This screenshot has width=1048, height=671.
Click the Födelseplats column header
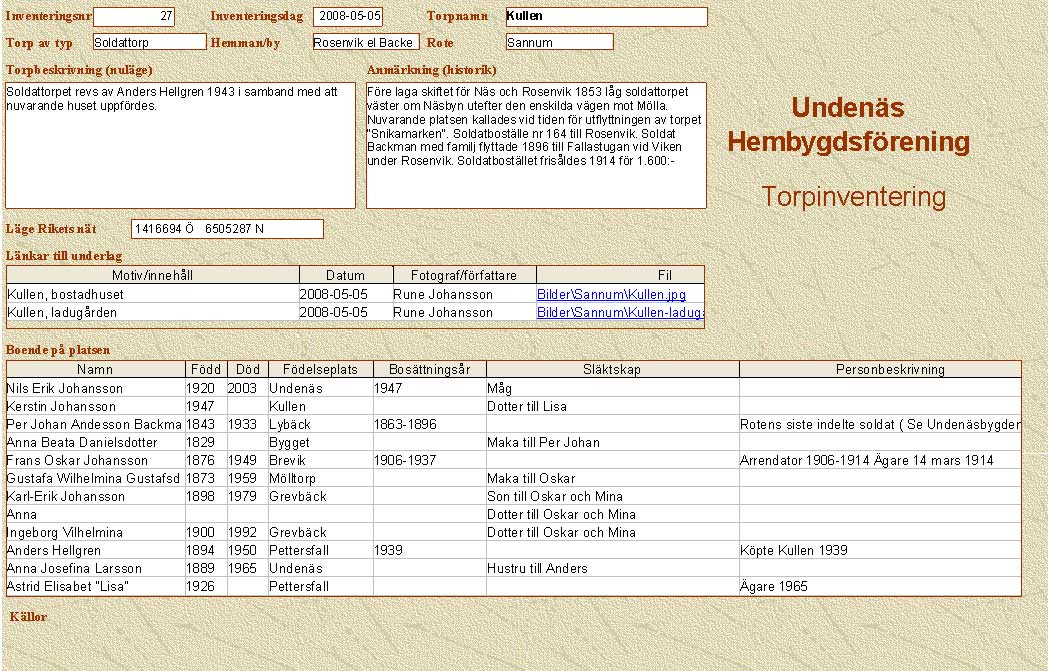(319, 369)
